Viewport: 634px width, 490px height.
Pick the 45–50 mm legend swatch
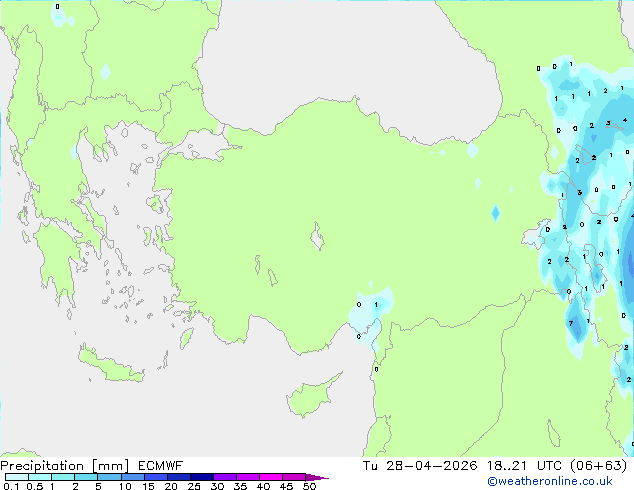pyautogui.click(x=294, y=477)
